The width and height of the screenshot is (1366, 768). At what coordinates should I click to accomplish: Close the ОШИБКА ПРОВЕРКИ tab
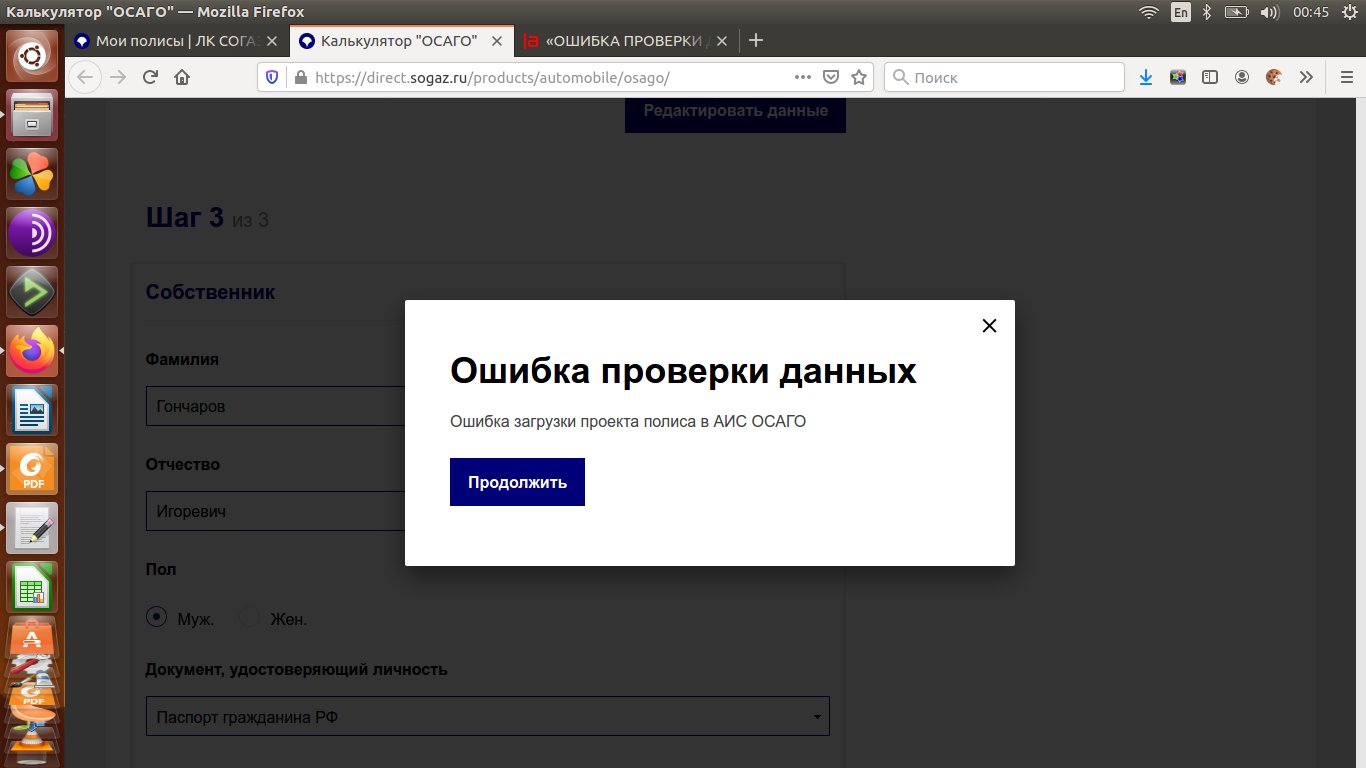tap(722, 41)
